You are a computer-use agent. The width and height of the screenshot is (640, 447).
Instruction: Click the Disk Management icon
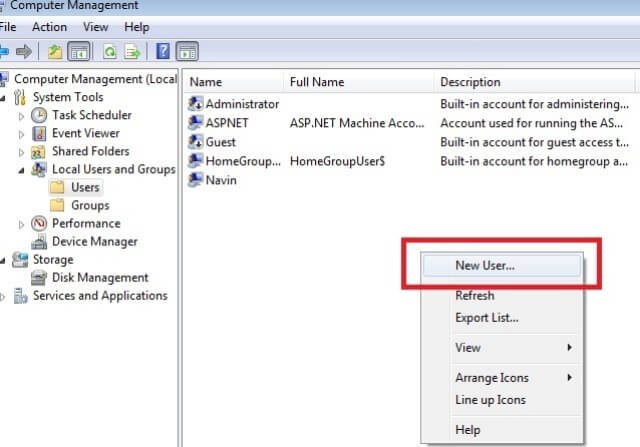coord(39,278)
